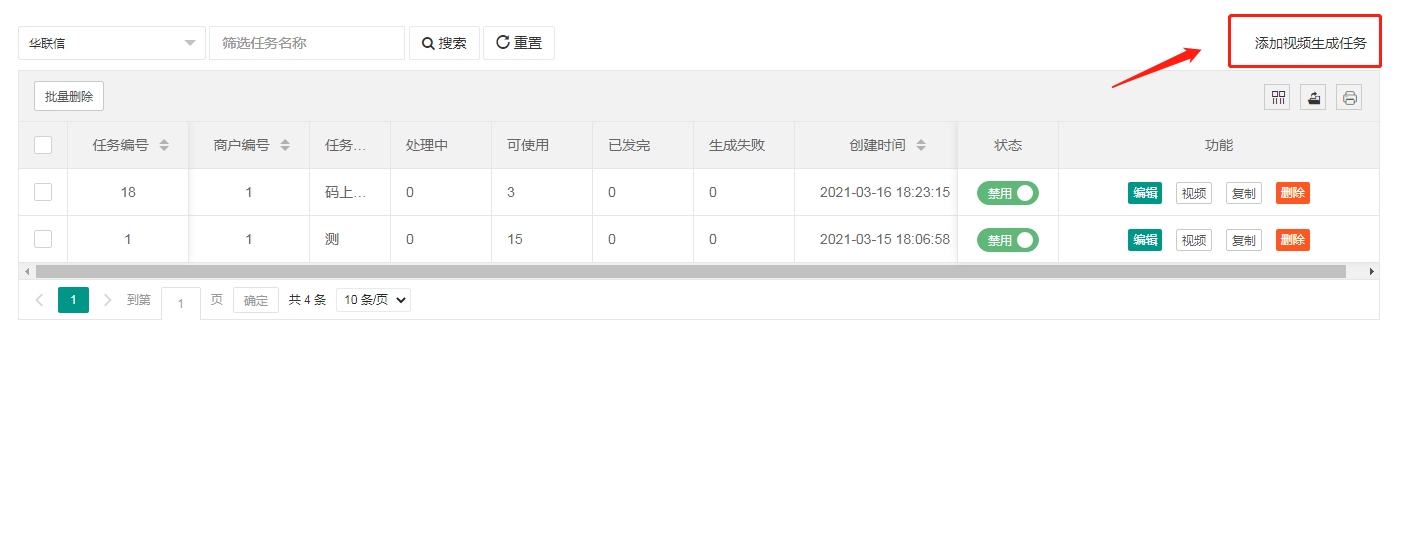Click 可使用 value 15
Screen dimensions: 1407x540
(515, 239)
